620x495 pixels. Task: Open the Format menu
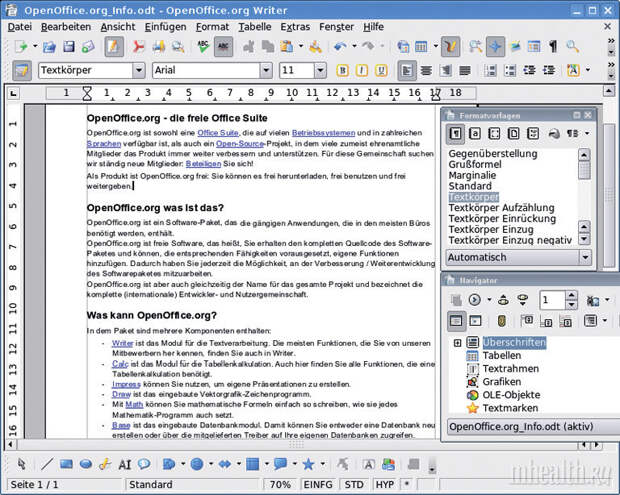pyautogui.click(x=212, y=27)
